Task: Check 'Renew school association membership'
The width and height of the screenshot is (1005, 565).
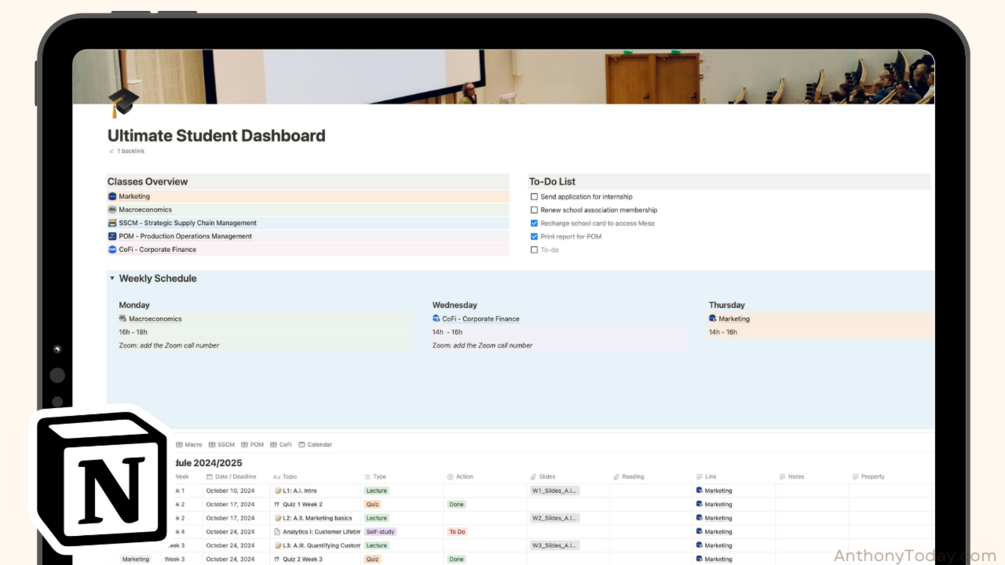Action: [x=534, y=210]
